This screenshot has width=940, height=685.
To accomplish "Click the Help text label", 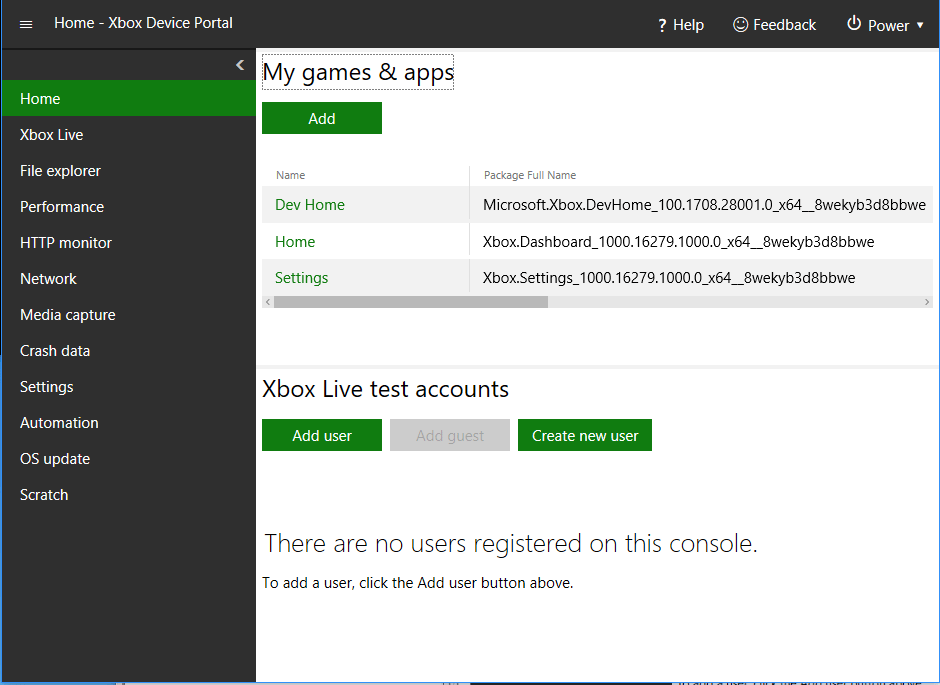I will click(x=688, y=25).
